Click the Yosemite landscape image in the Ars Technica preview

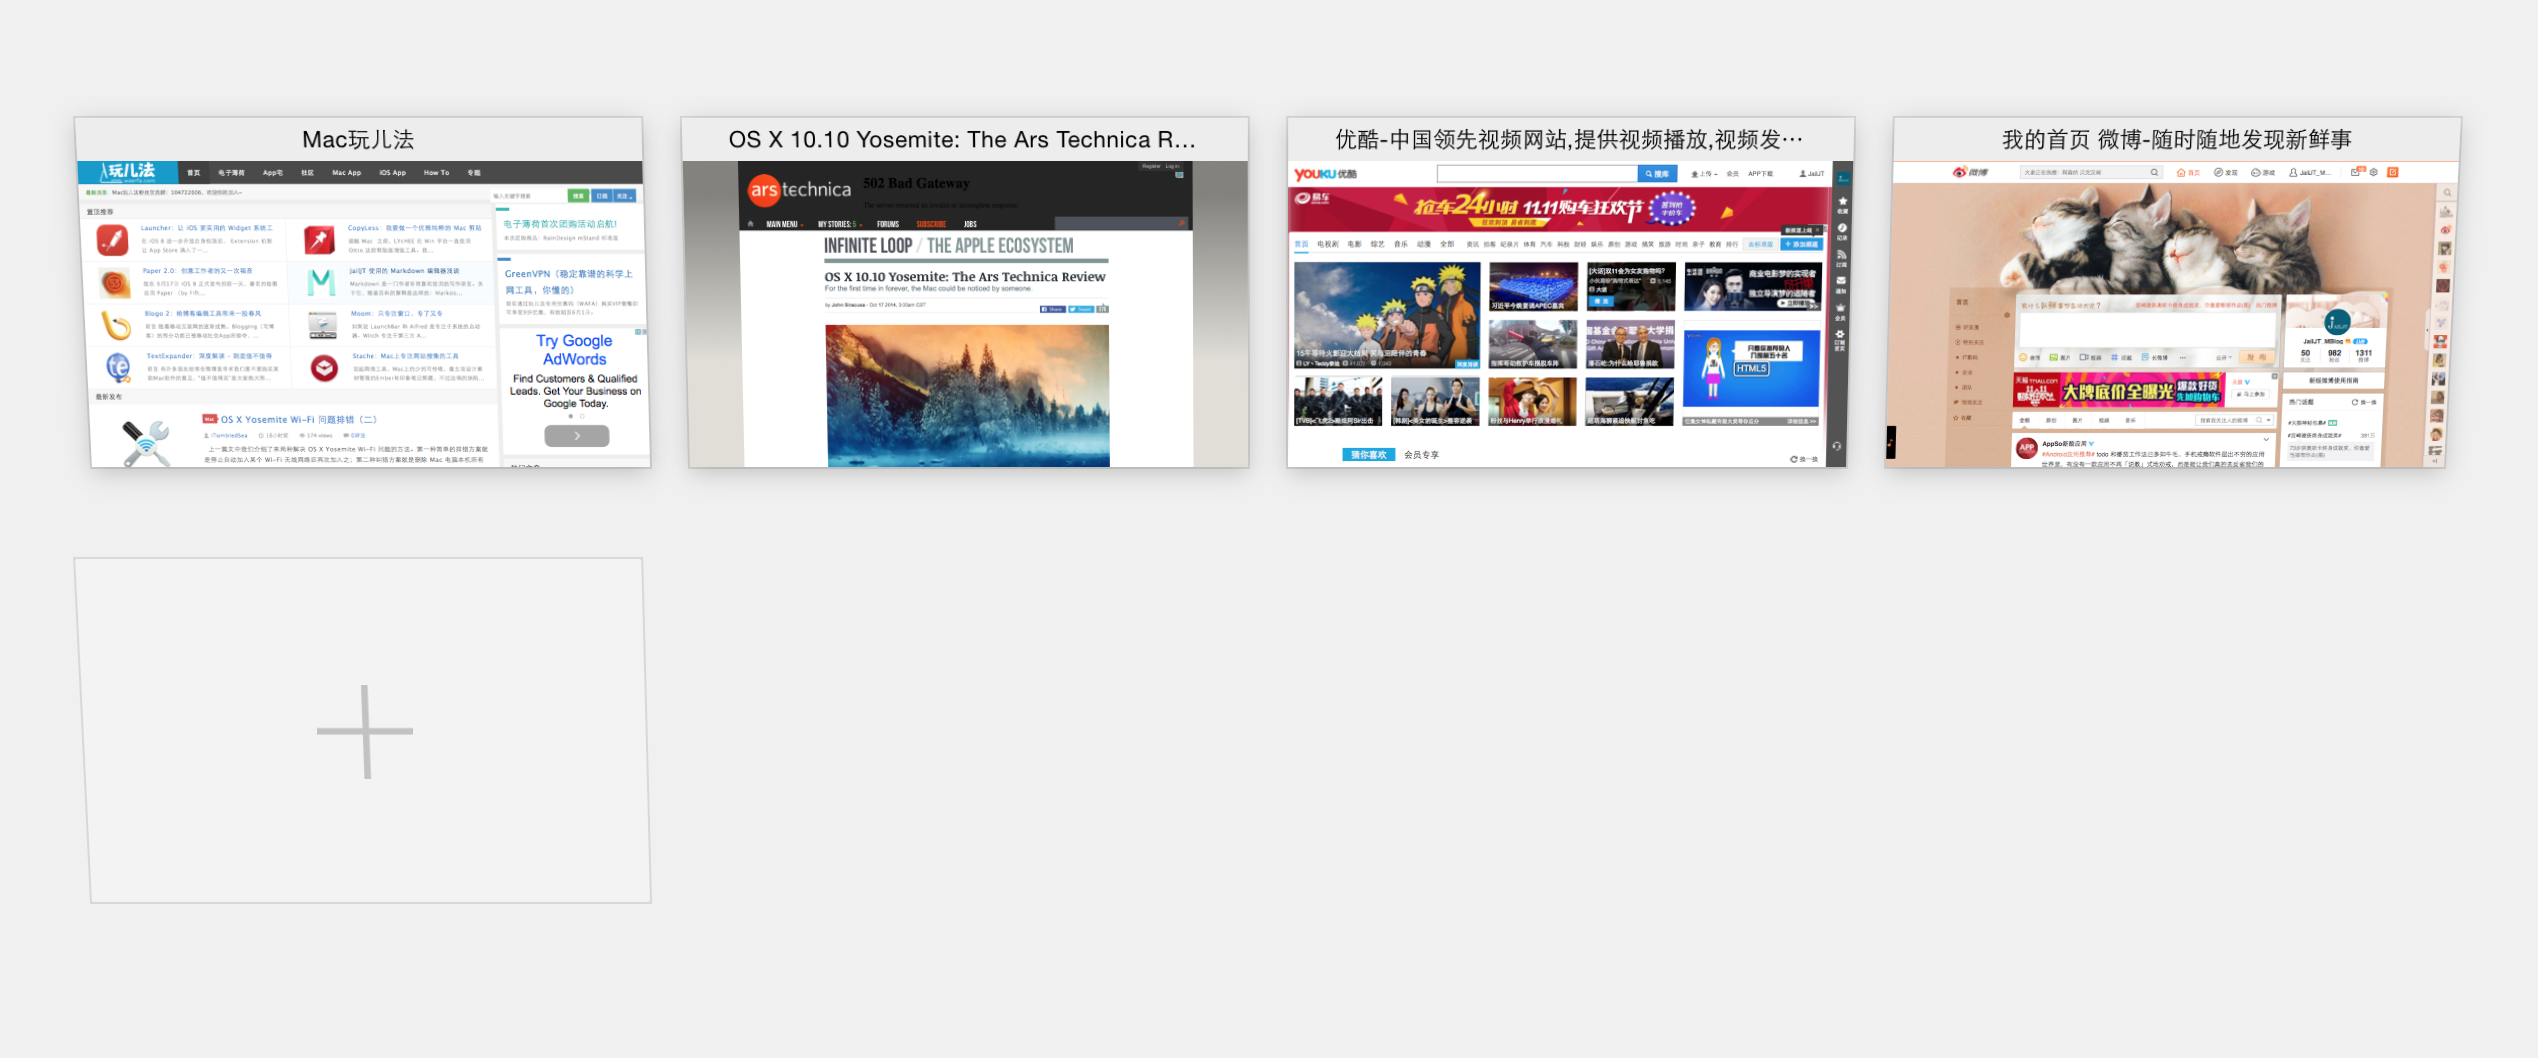pyautogui.click(x=968, y=396)
